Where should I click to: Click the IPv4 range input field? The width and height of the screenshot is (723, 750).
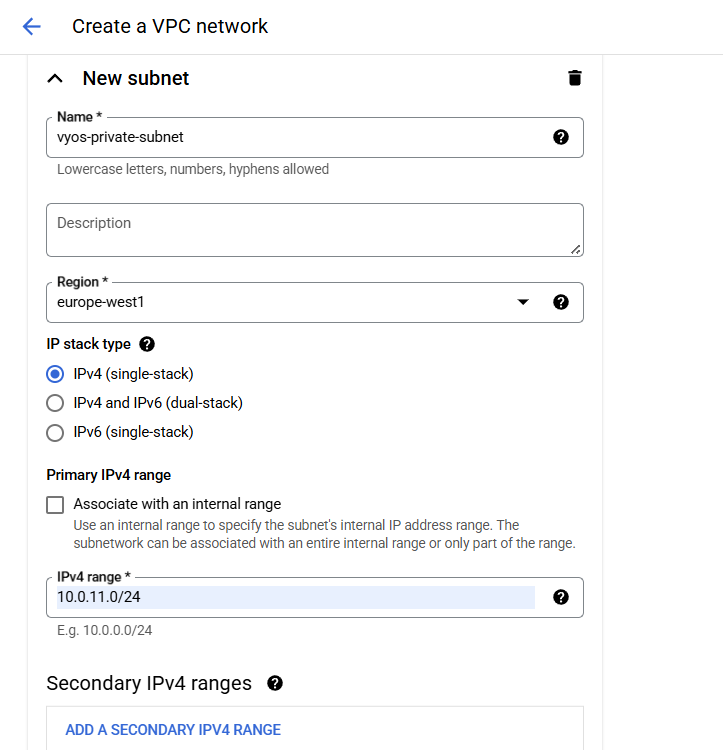295,597
